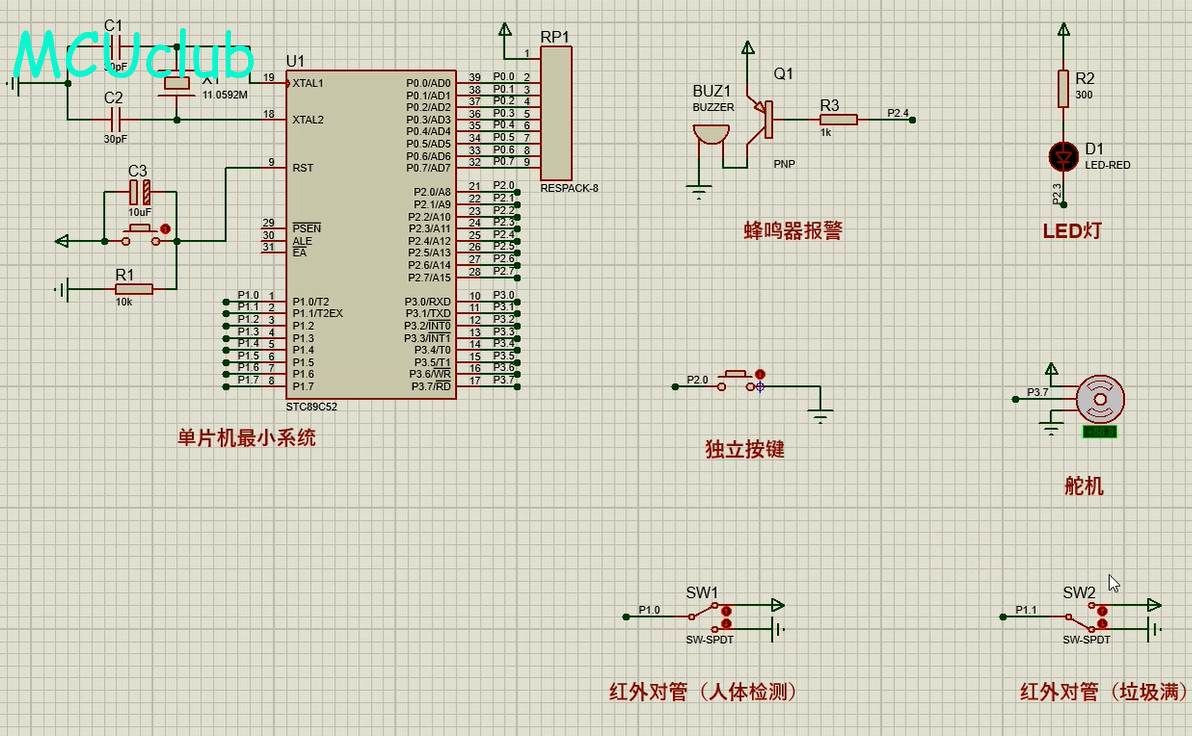The height and width of the screenshot is (736, 1192).
Task: Select the X1 11.0592M crystal oscillator
Action: [176, 84]
